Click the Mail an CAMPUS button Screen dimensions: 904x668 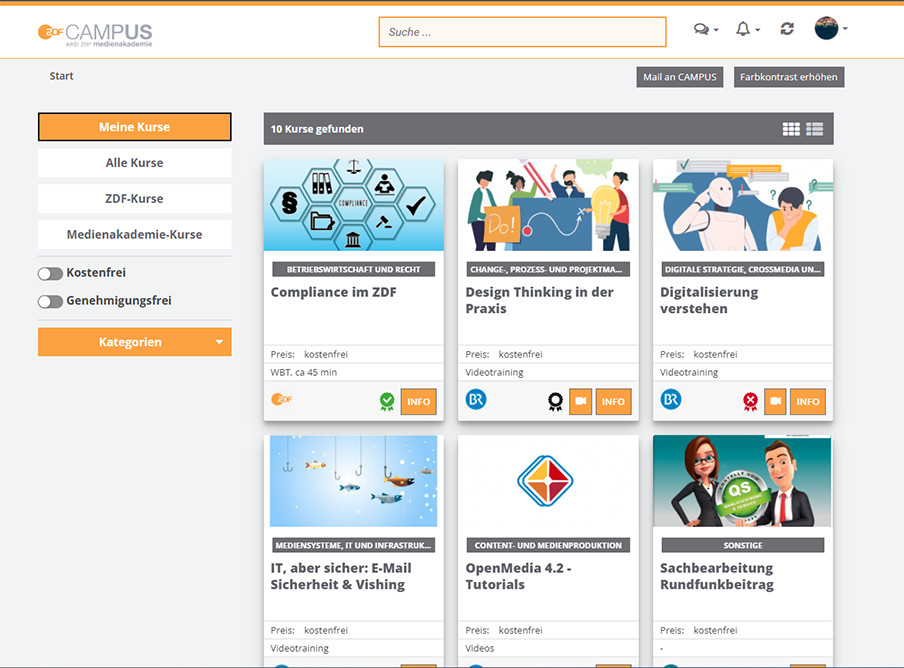pyautogui.click(x=680, y=77)
